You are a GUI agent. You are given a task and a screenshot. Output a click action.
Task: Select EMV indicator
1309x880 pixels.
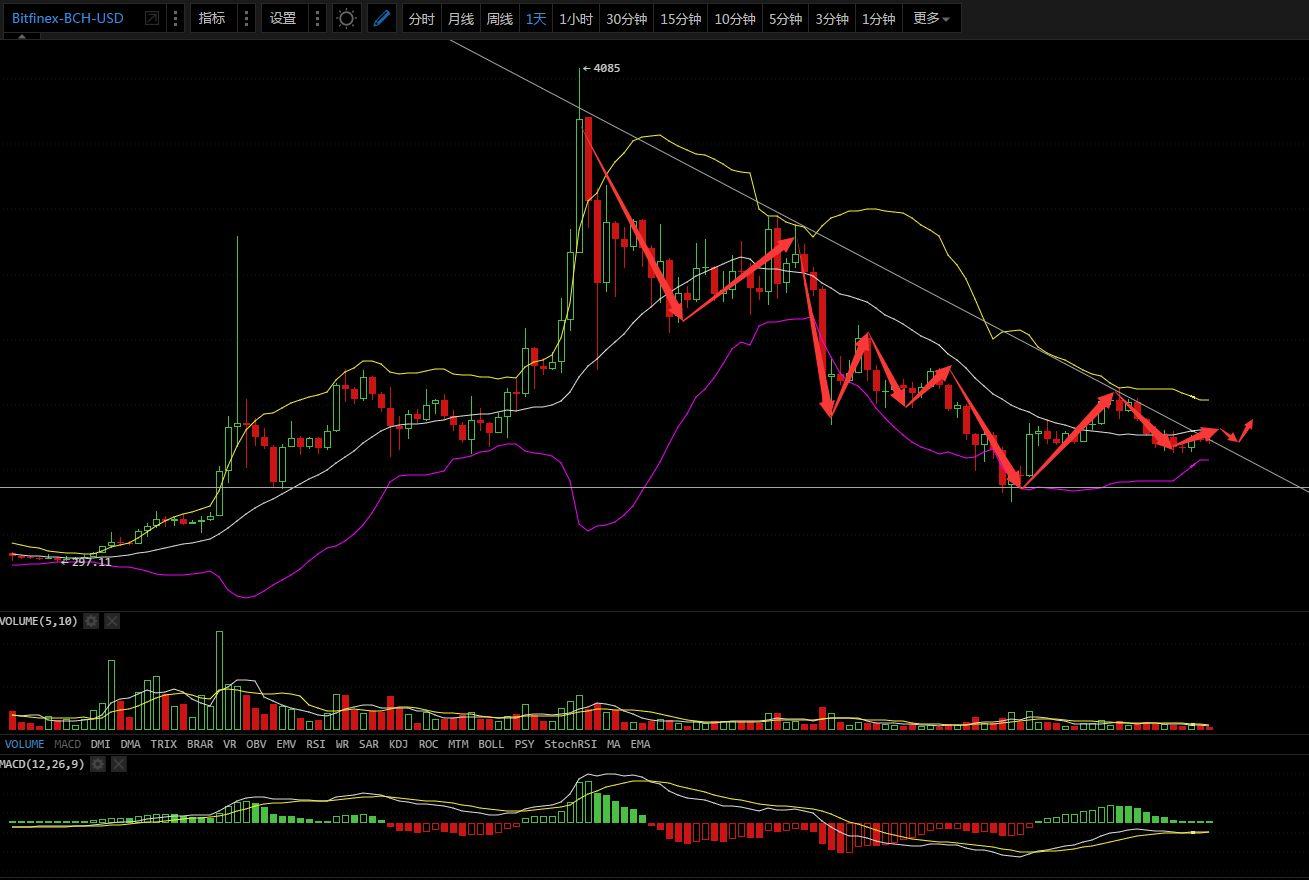click(286, 744)
